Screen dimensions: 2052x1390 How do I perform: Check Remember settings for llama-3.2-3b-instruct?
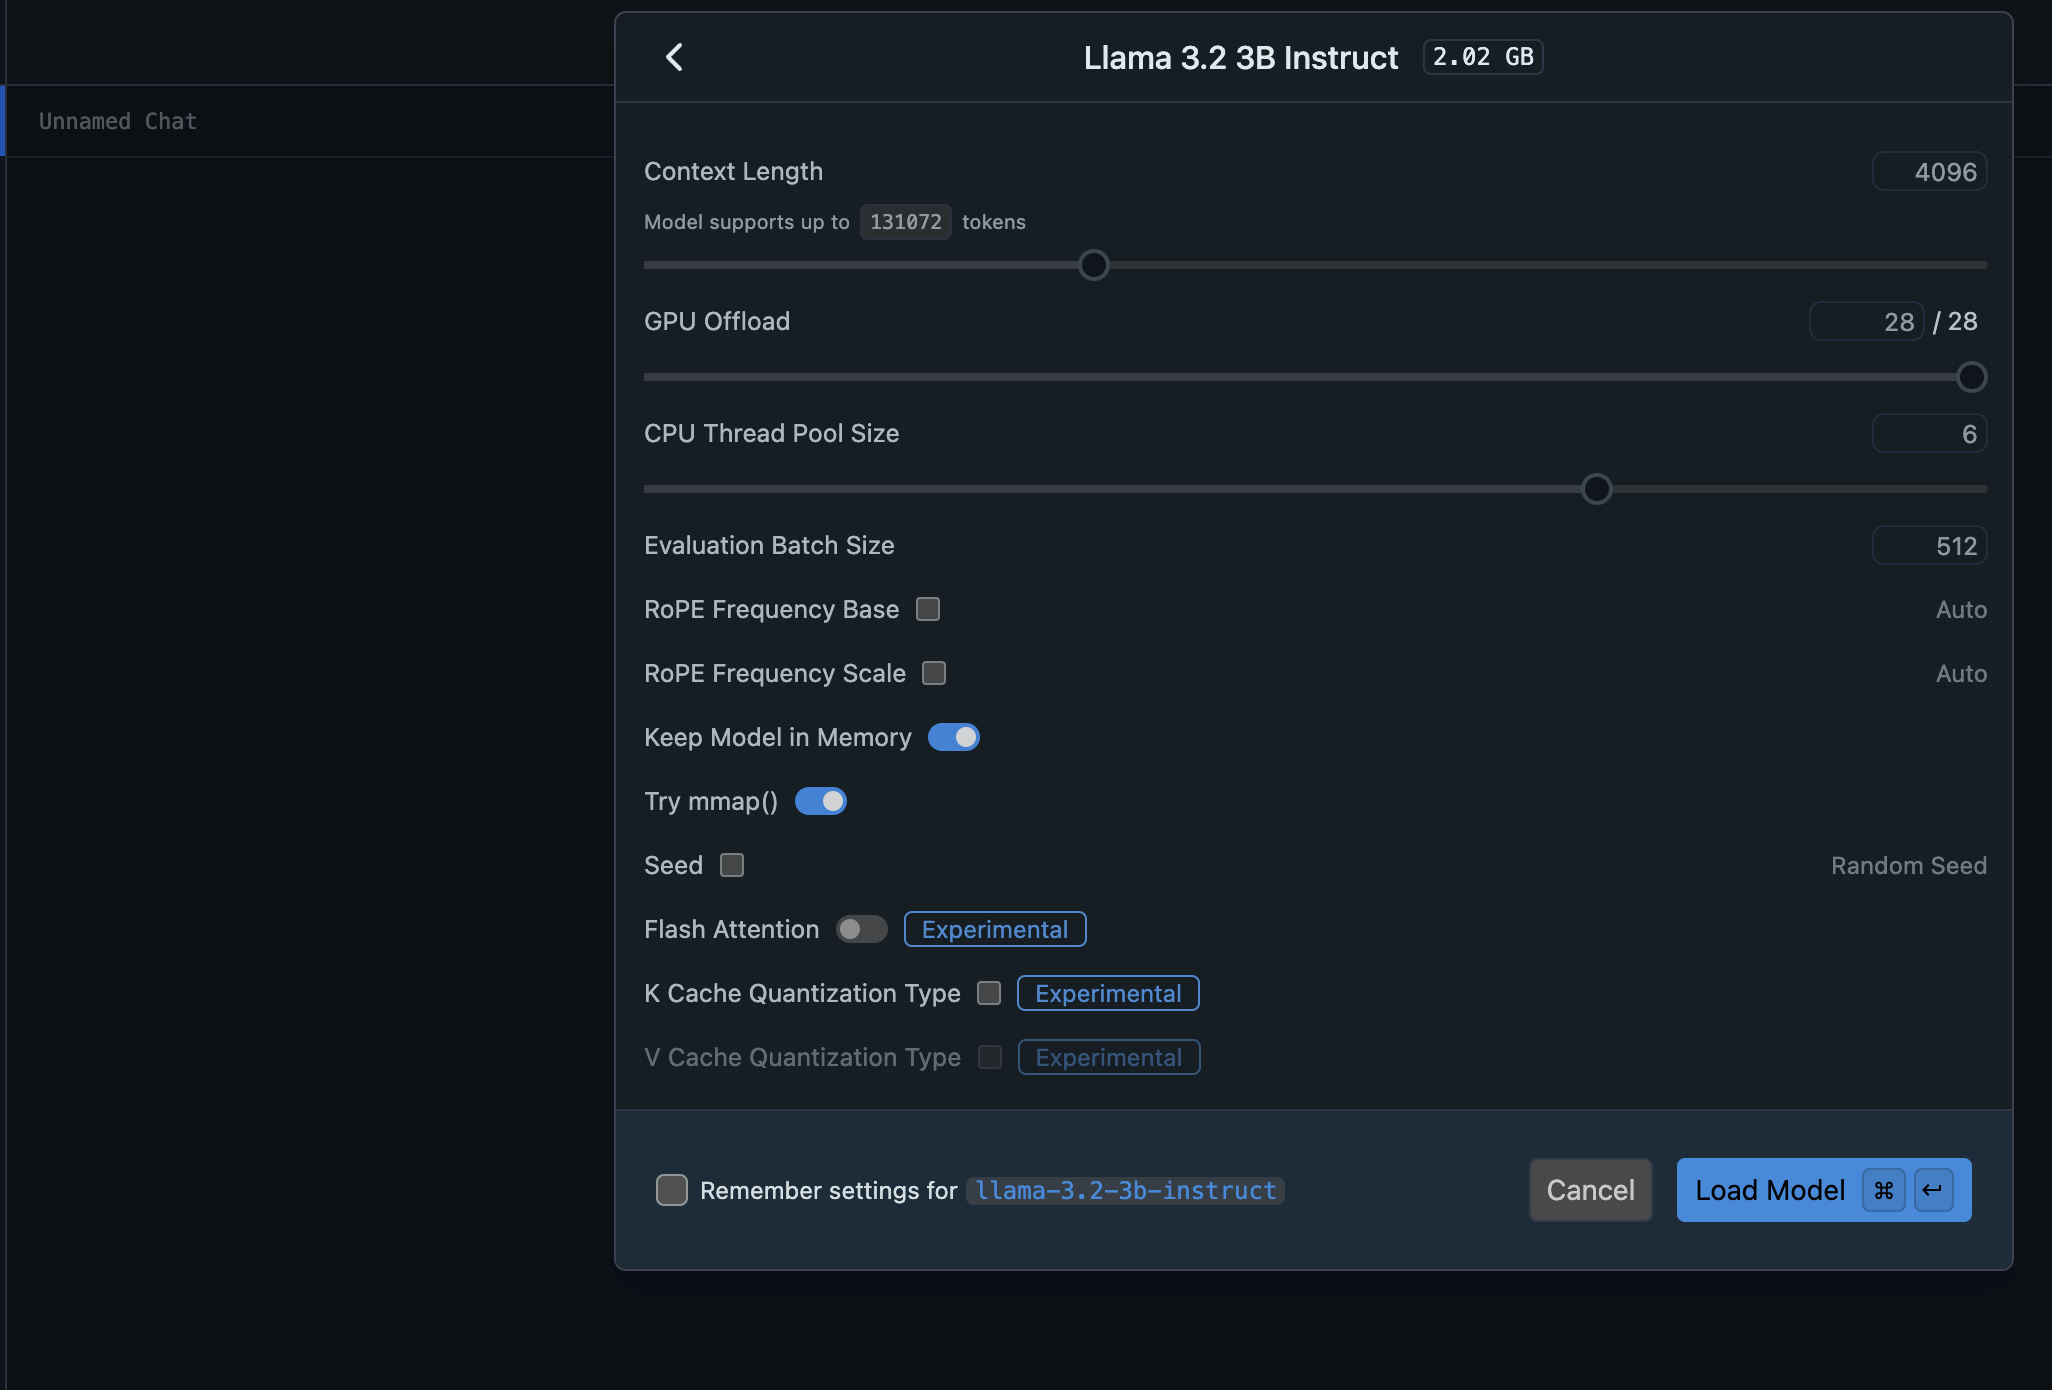coord(672,1190)
